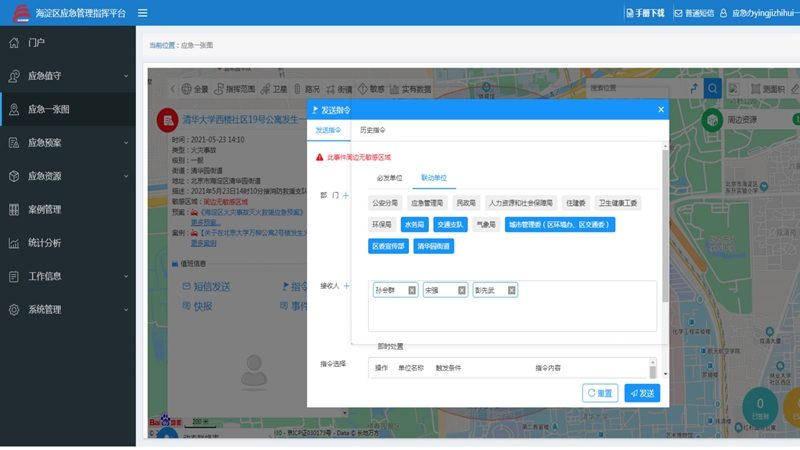
Task: Click the hamburger menu icon in header
Action: coord(142,13)
